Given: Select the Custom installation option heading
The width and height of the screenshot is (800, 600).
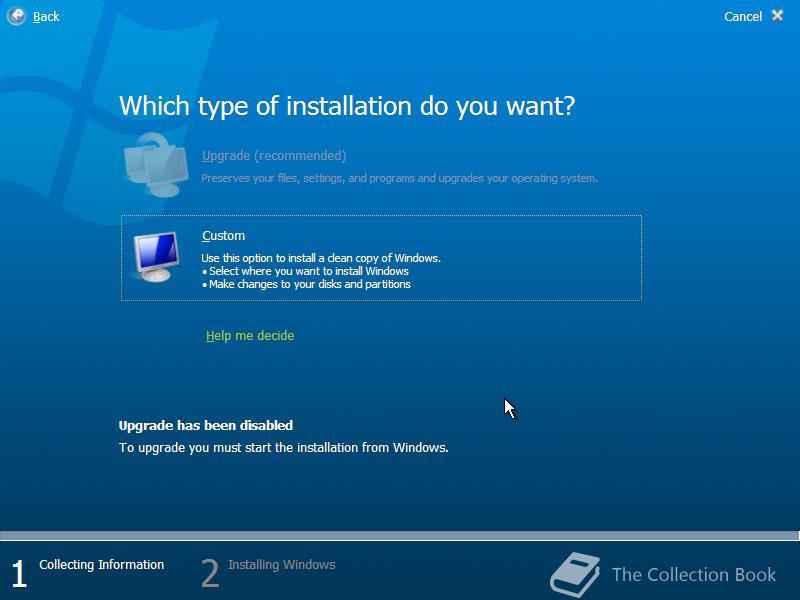Looking at the screenshot, I should [x=223, y=236].
